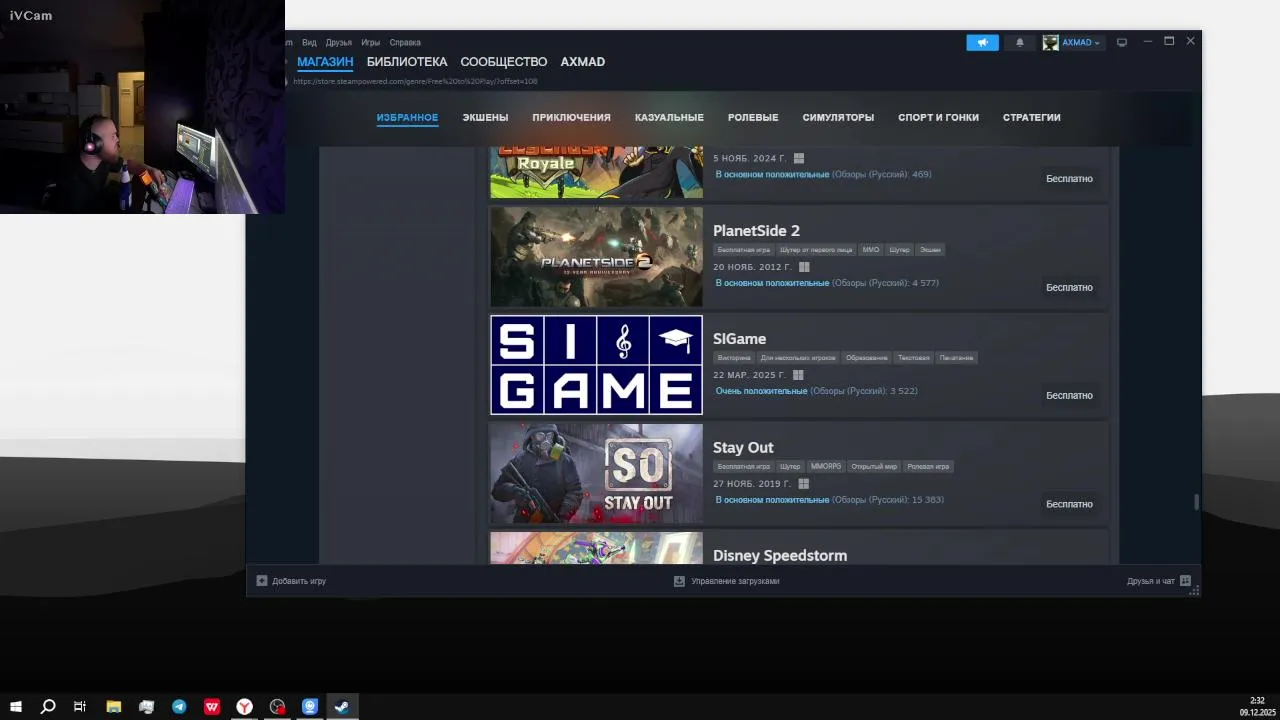Click the Royale game cover thumbnail

(x=596, y=172)
